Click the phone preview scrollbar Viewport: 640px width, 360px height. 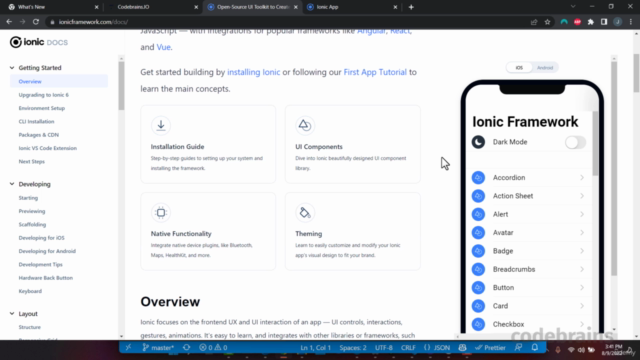tap(595, 143)
